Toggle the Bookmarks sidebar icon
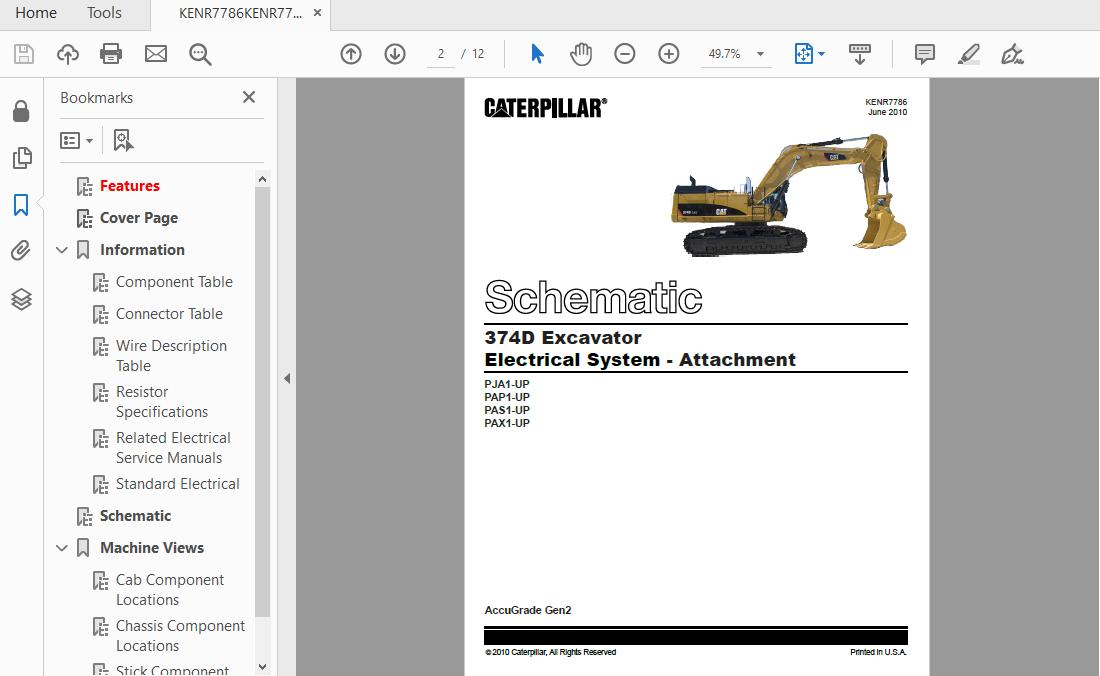 pos(21,205)
